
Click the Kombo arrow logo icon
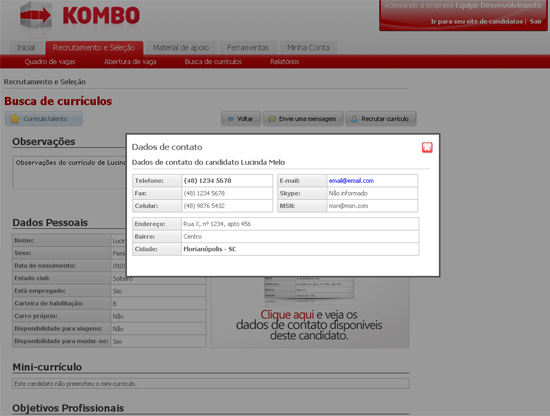pos(36,15)
